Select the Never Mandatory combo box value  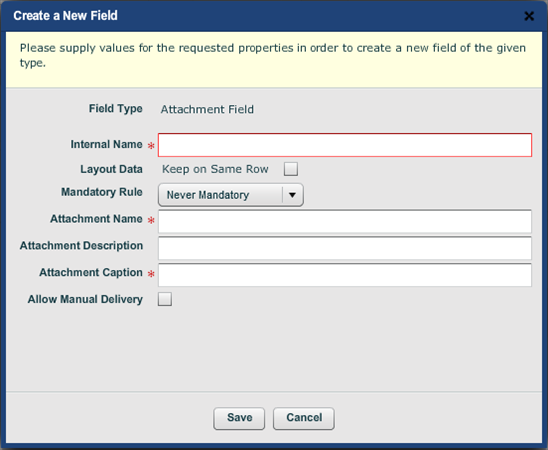(221, 195)
